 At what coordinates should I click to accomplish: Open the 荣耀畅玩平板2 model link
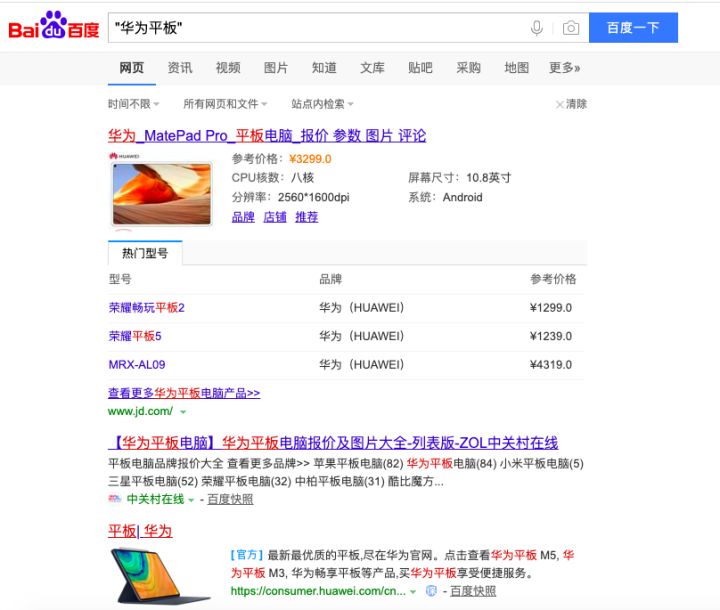pyautogui.click(x=146, y=308)
